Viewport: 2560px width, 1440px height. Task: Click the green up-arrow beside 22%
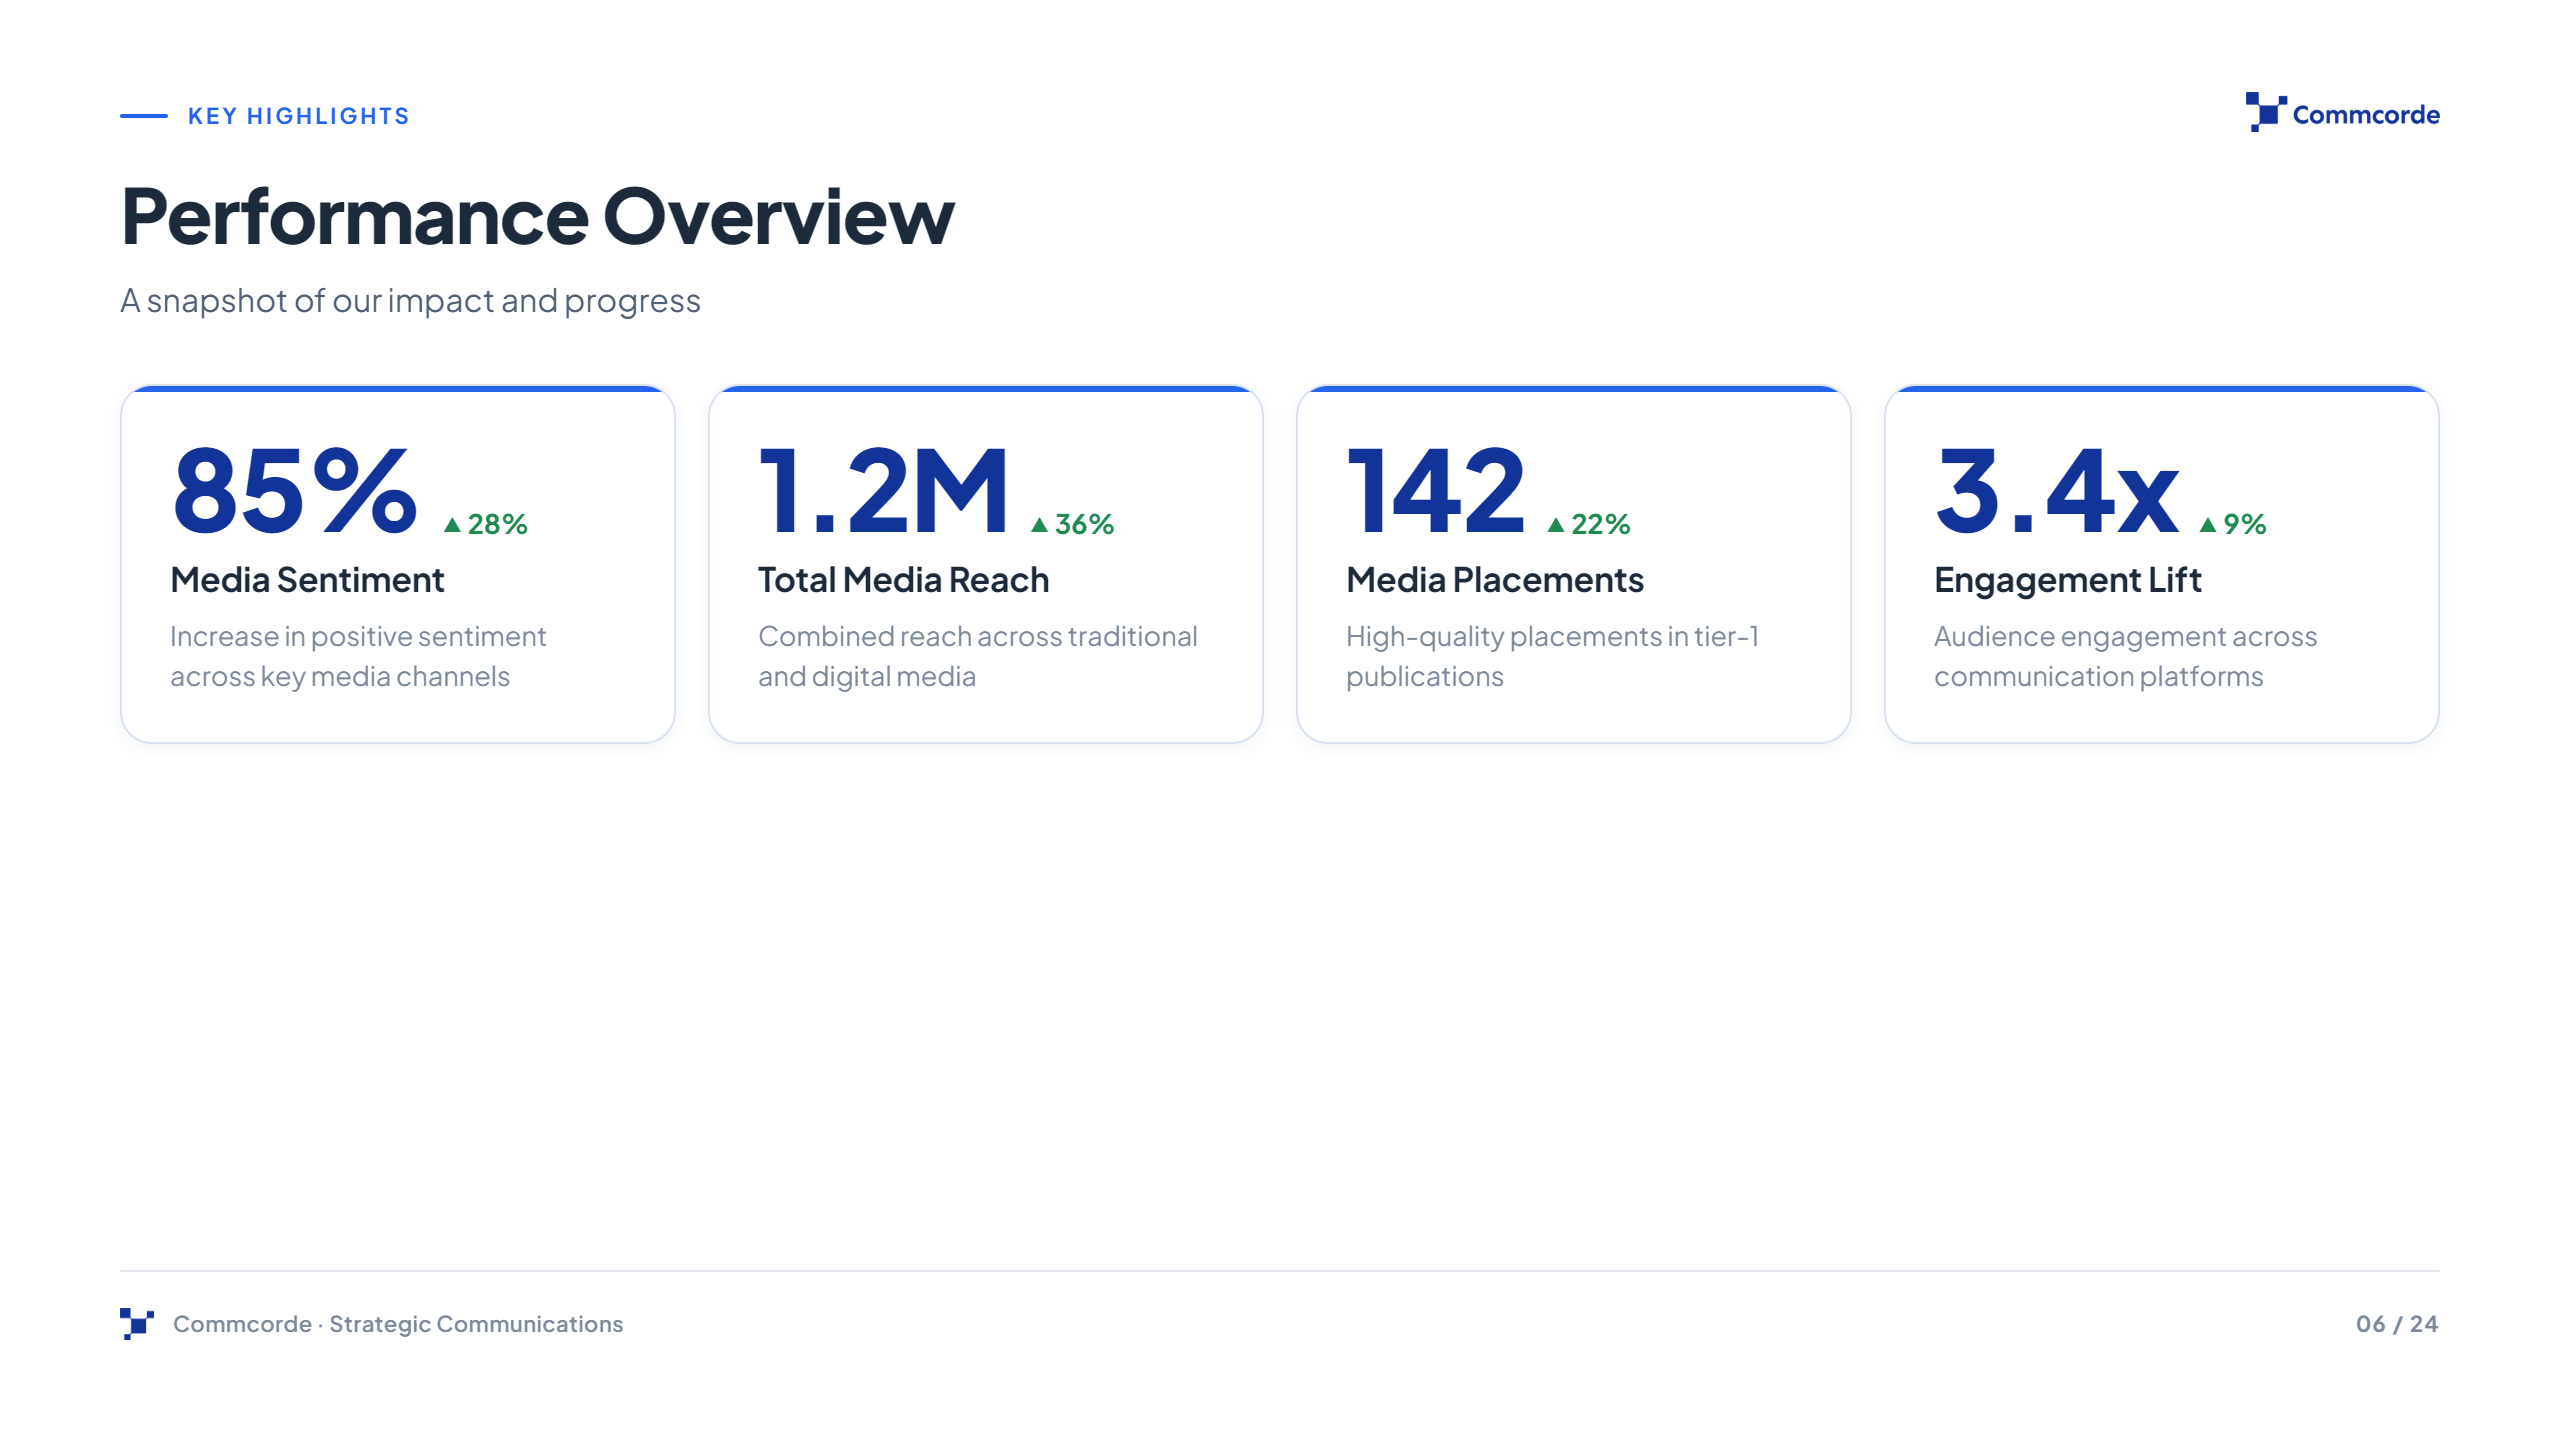(1555, 524)
